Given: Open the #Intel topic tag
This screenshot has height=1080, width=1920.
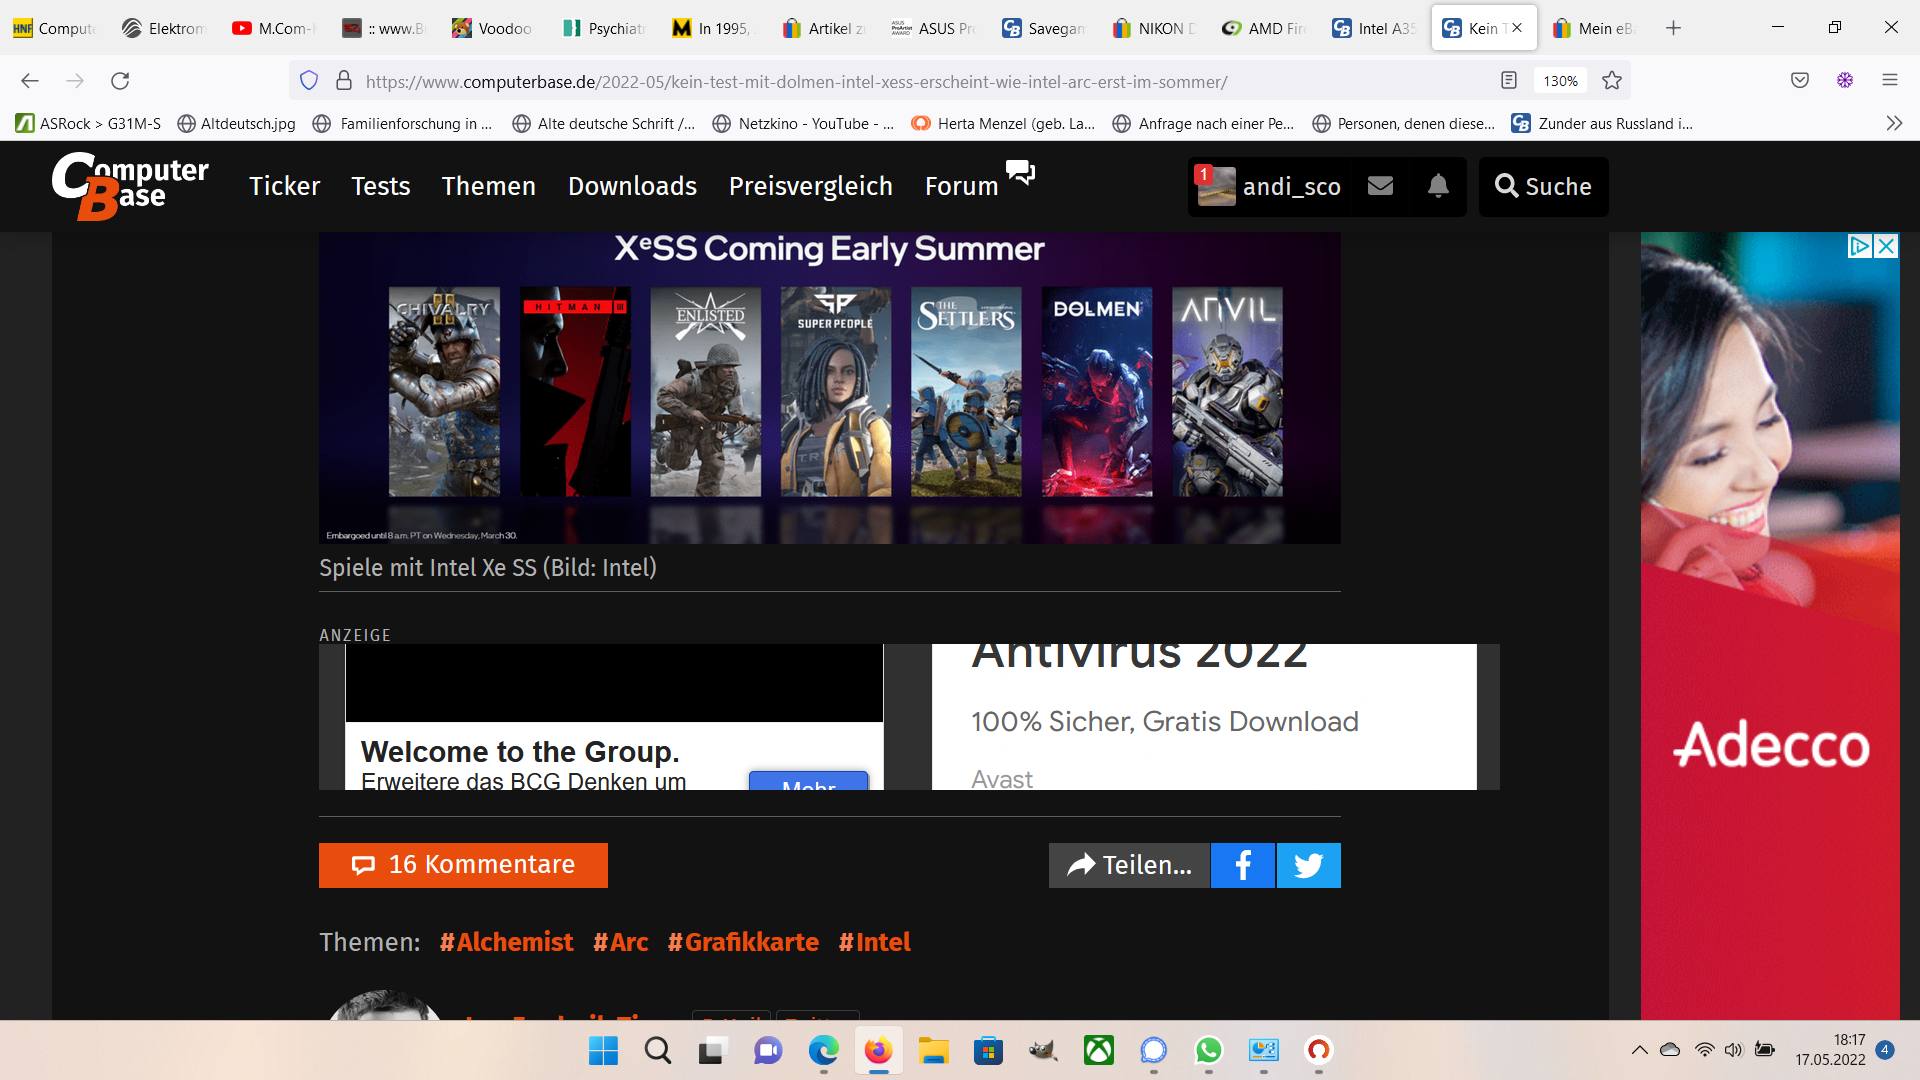Looking at the screenshot, I should (x=875, y=943).
